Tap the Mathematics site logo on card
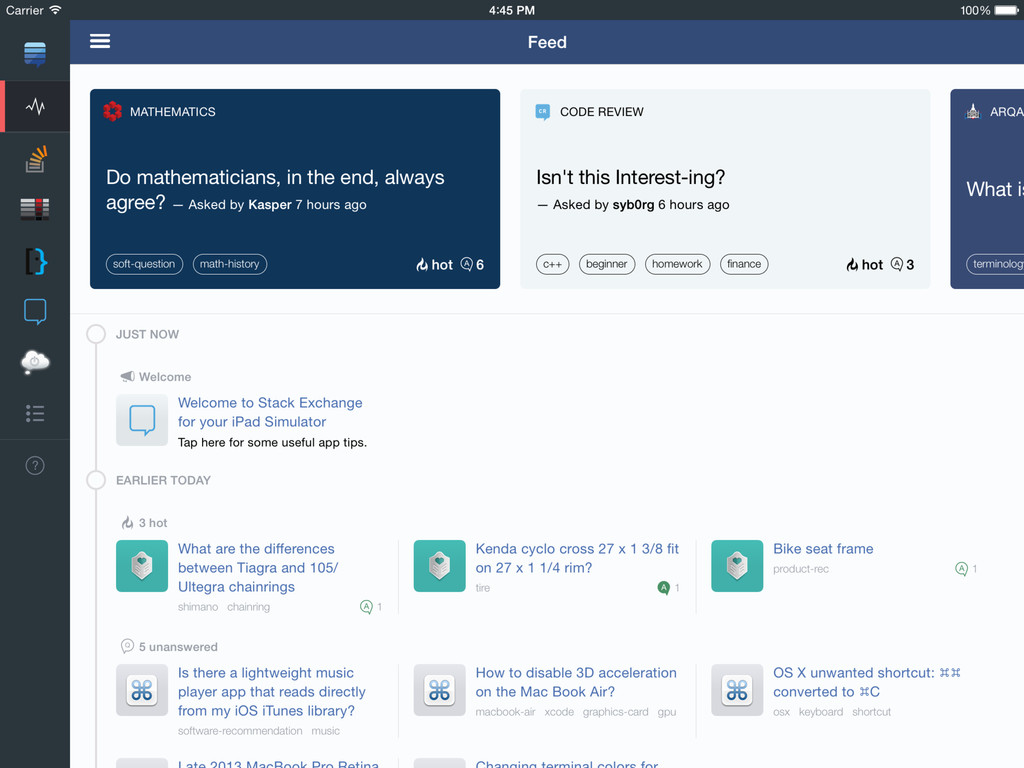 pyautogui.click(x=112, y=112)
